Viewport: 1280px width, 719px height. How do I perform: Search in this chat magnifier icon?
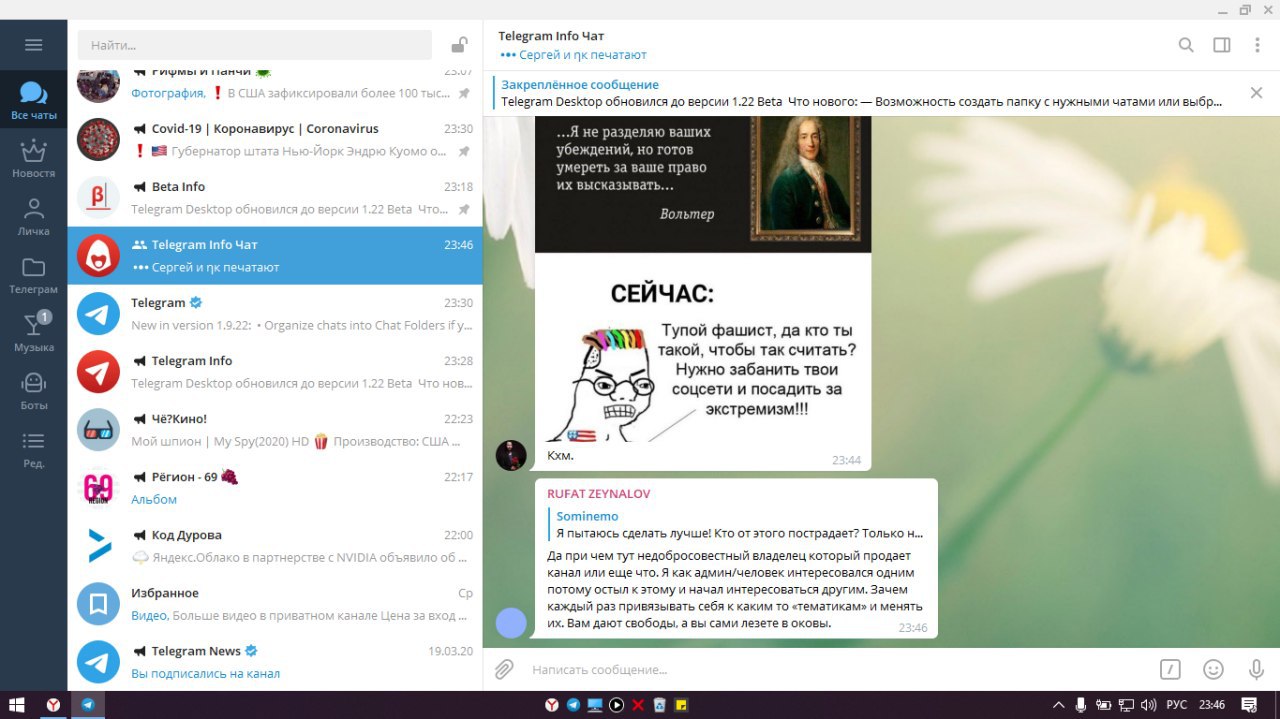point(1186,45)
